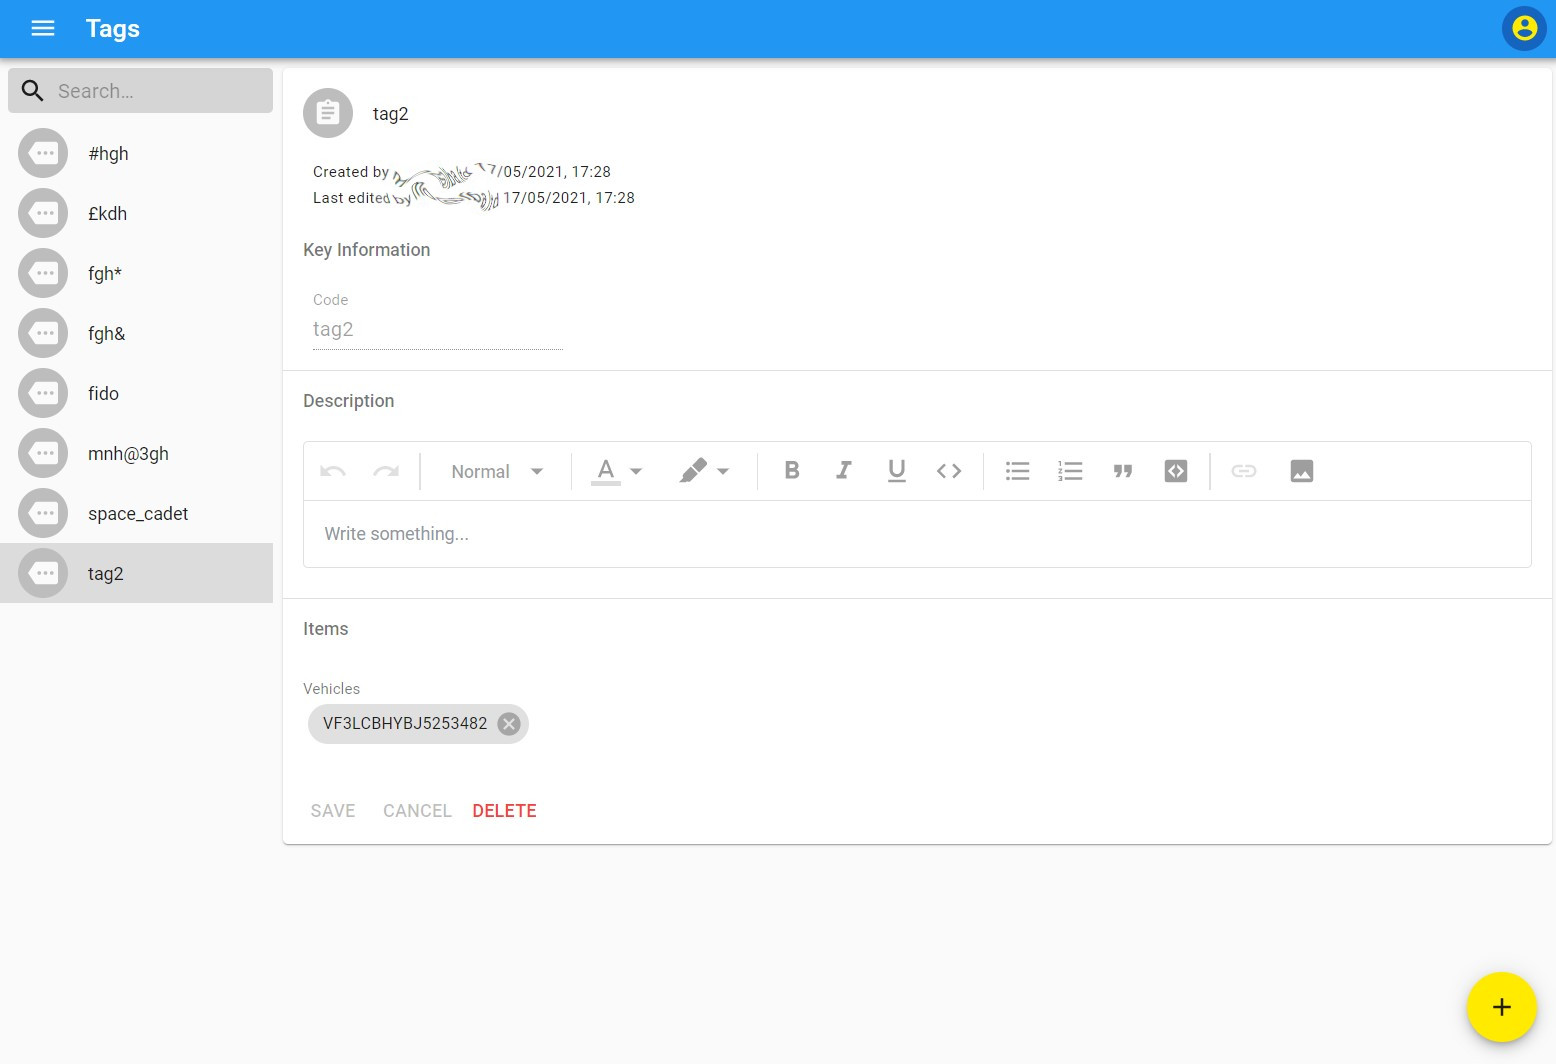
Task: Insert a code block
Action: [1176, 471]
